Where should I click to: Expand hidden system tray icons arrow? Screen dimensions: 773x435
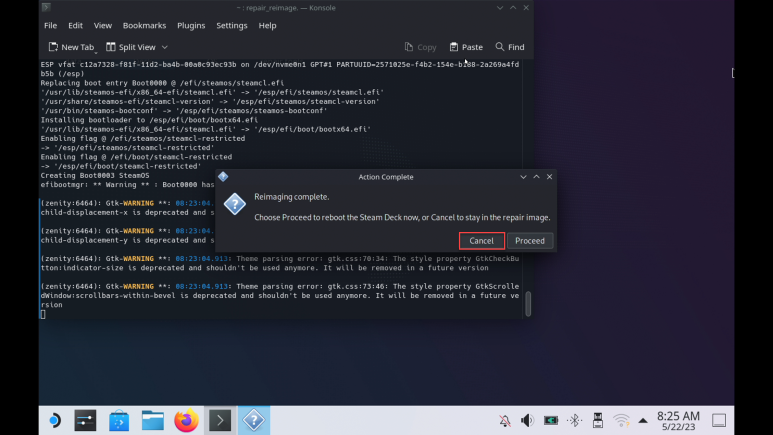pyautogui.click(x=643, y=421)
